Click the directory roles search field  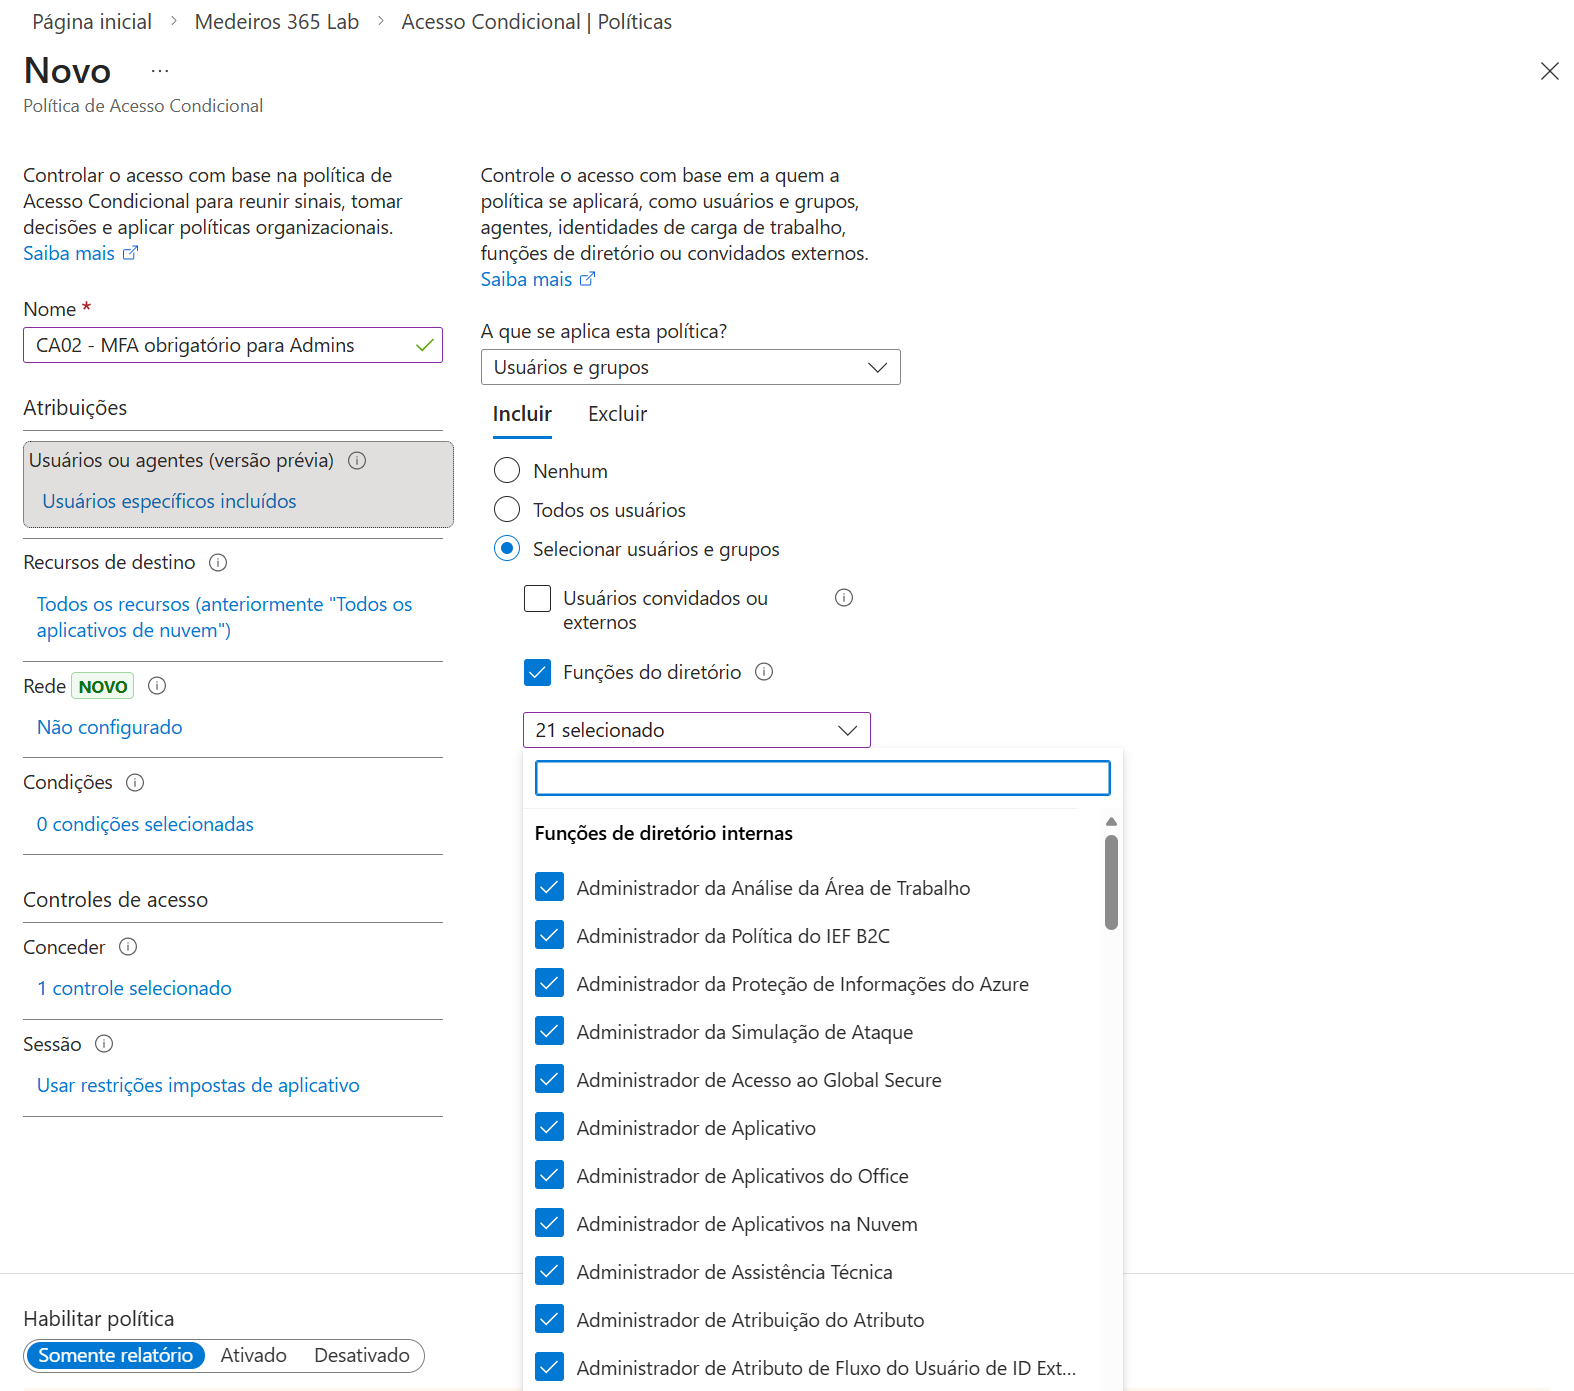click(822, 778)
